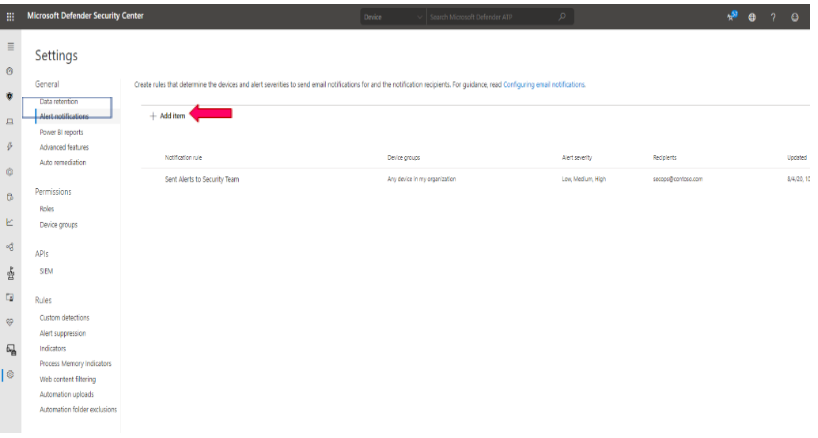Sort by Alert severity column header
The height and width of the screenshot is (438, 818).
point(577,157)
